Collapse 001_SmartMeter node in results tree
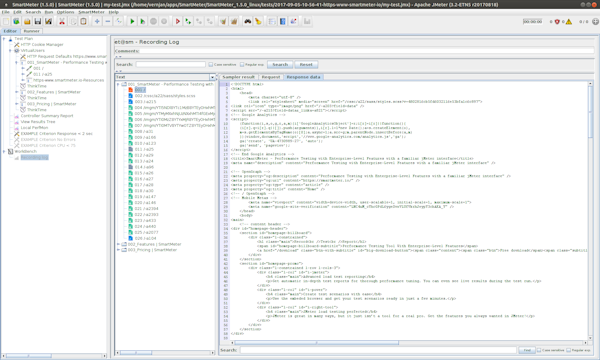Screen dimensions: 600x360 [x=118, y=84]
